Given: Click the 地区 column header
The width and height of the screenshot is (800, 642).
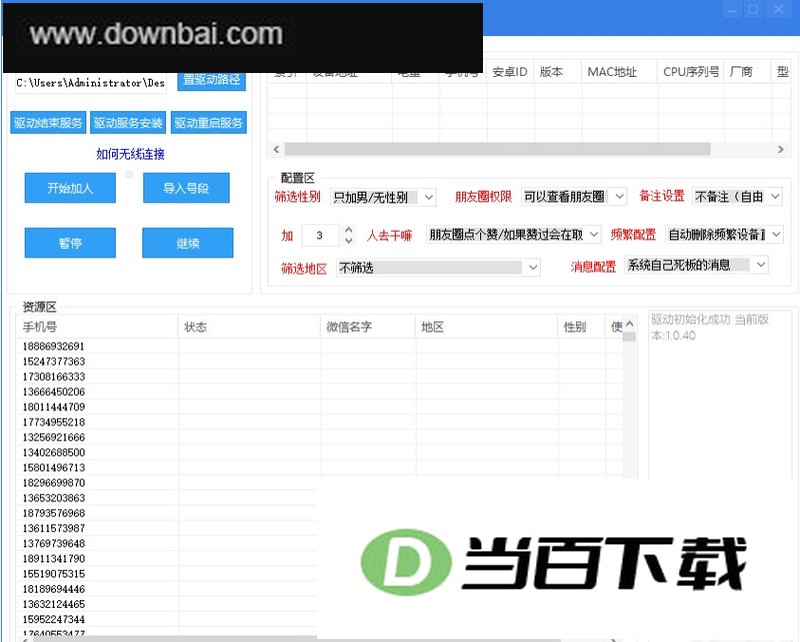Looking at the screenshot, I should [x=487, y=327].
